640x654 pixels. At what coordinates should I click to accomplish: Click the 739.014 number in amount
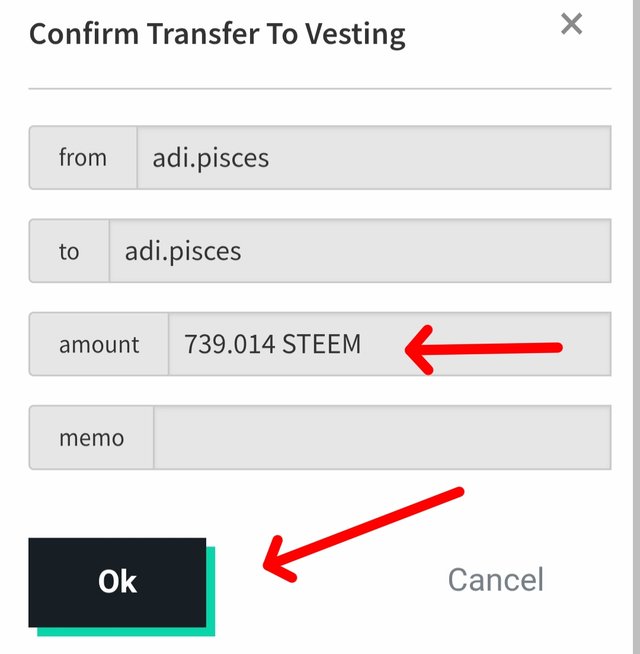[x=229, y=345]
